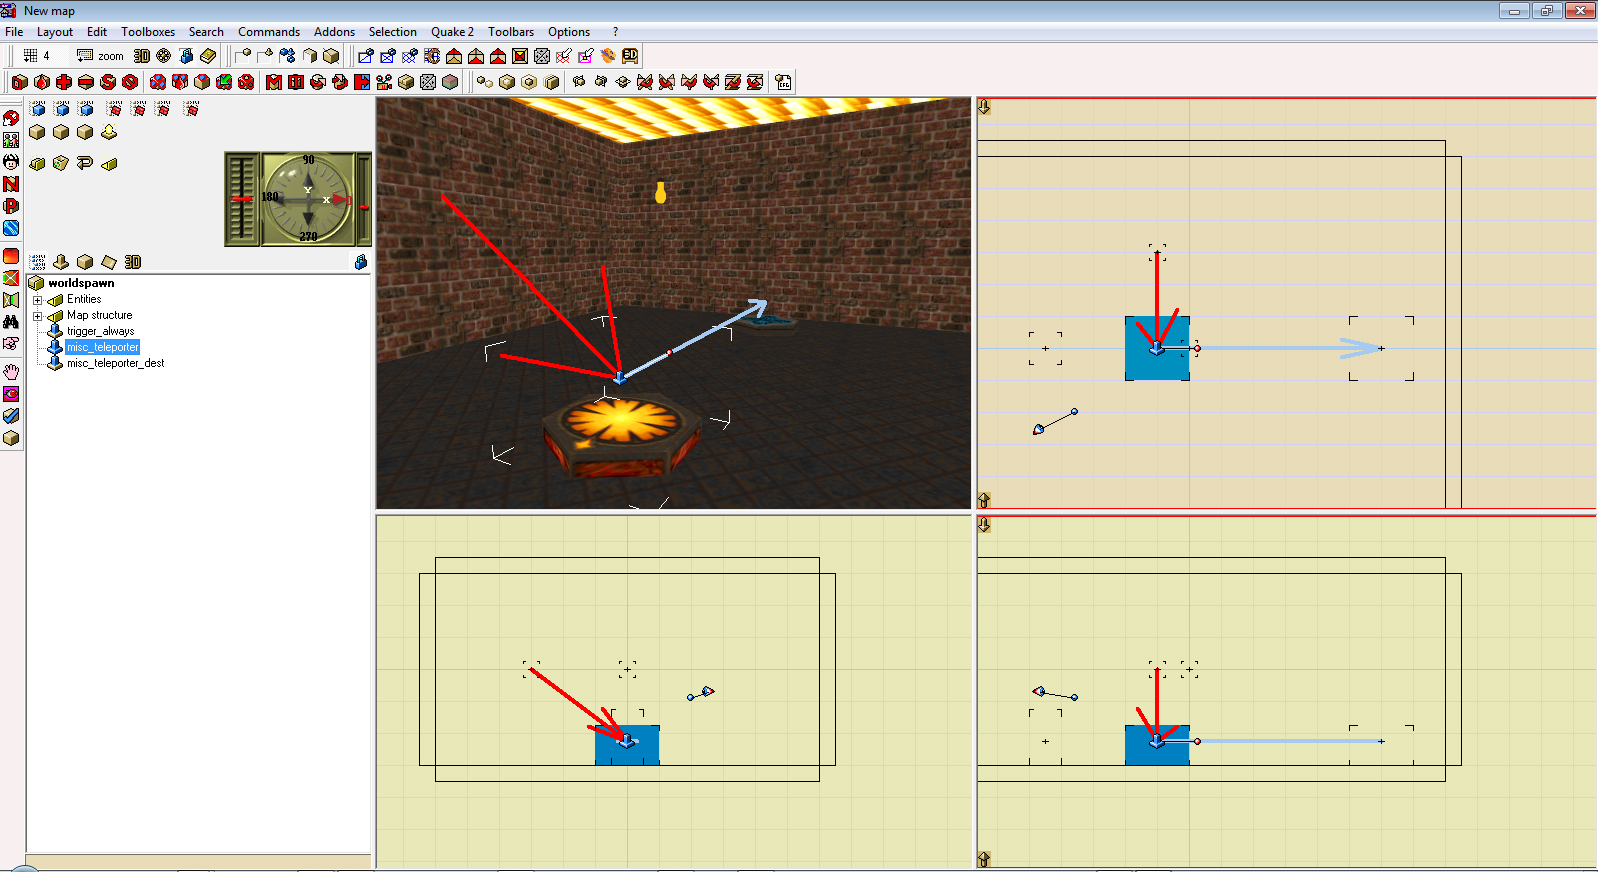The image size is (1598, 872).
Task: Click the blue checkmark cube sidebar icon
Action: pyautogui.click(x=11, y=415)
